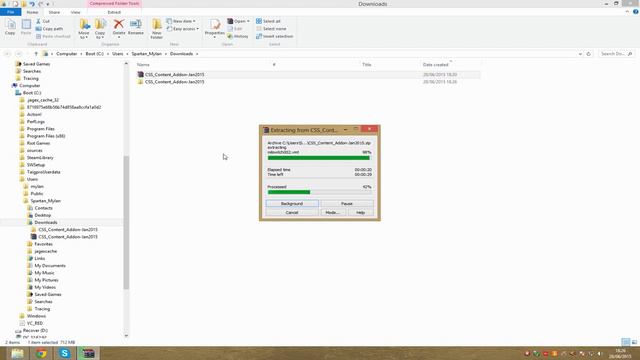This screenshot has height=360, width=640.
Task: Click Users in the address breadcrumb
Action: pyautogui.click(x=118, y=54)
